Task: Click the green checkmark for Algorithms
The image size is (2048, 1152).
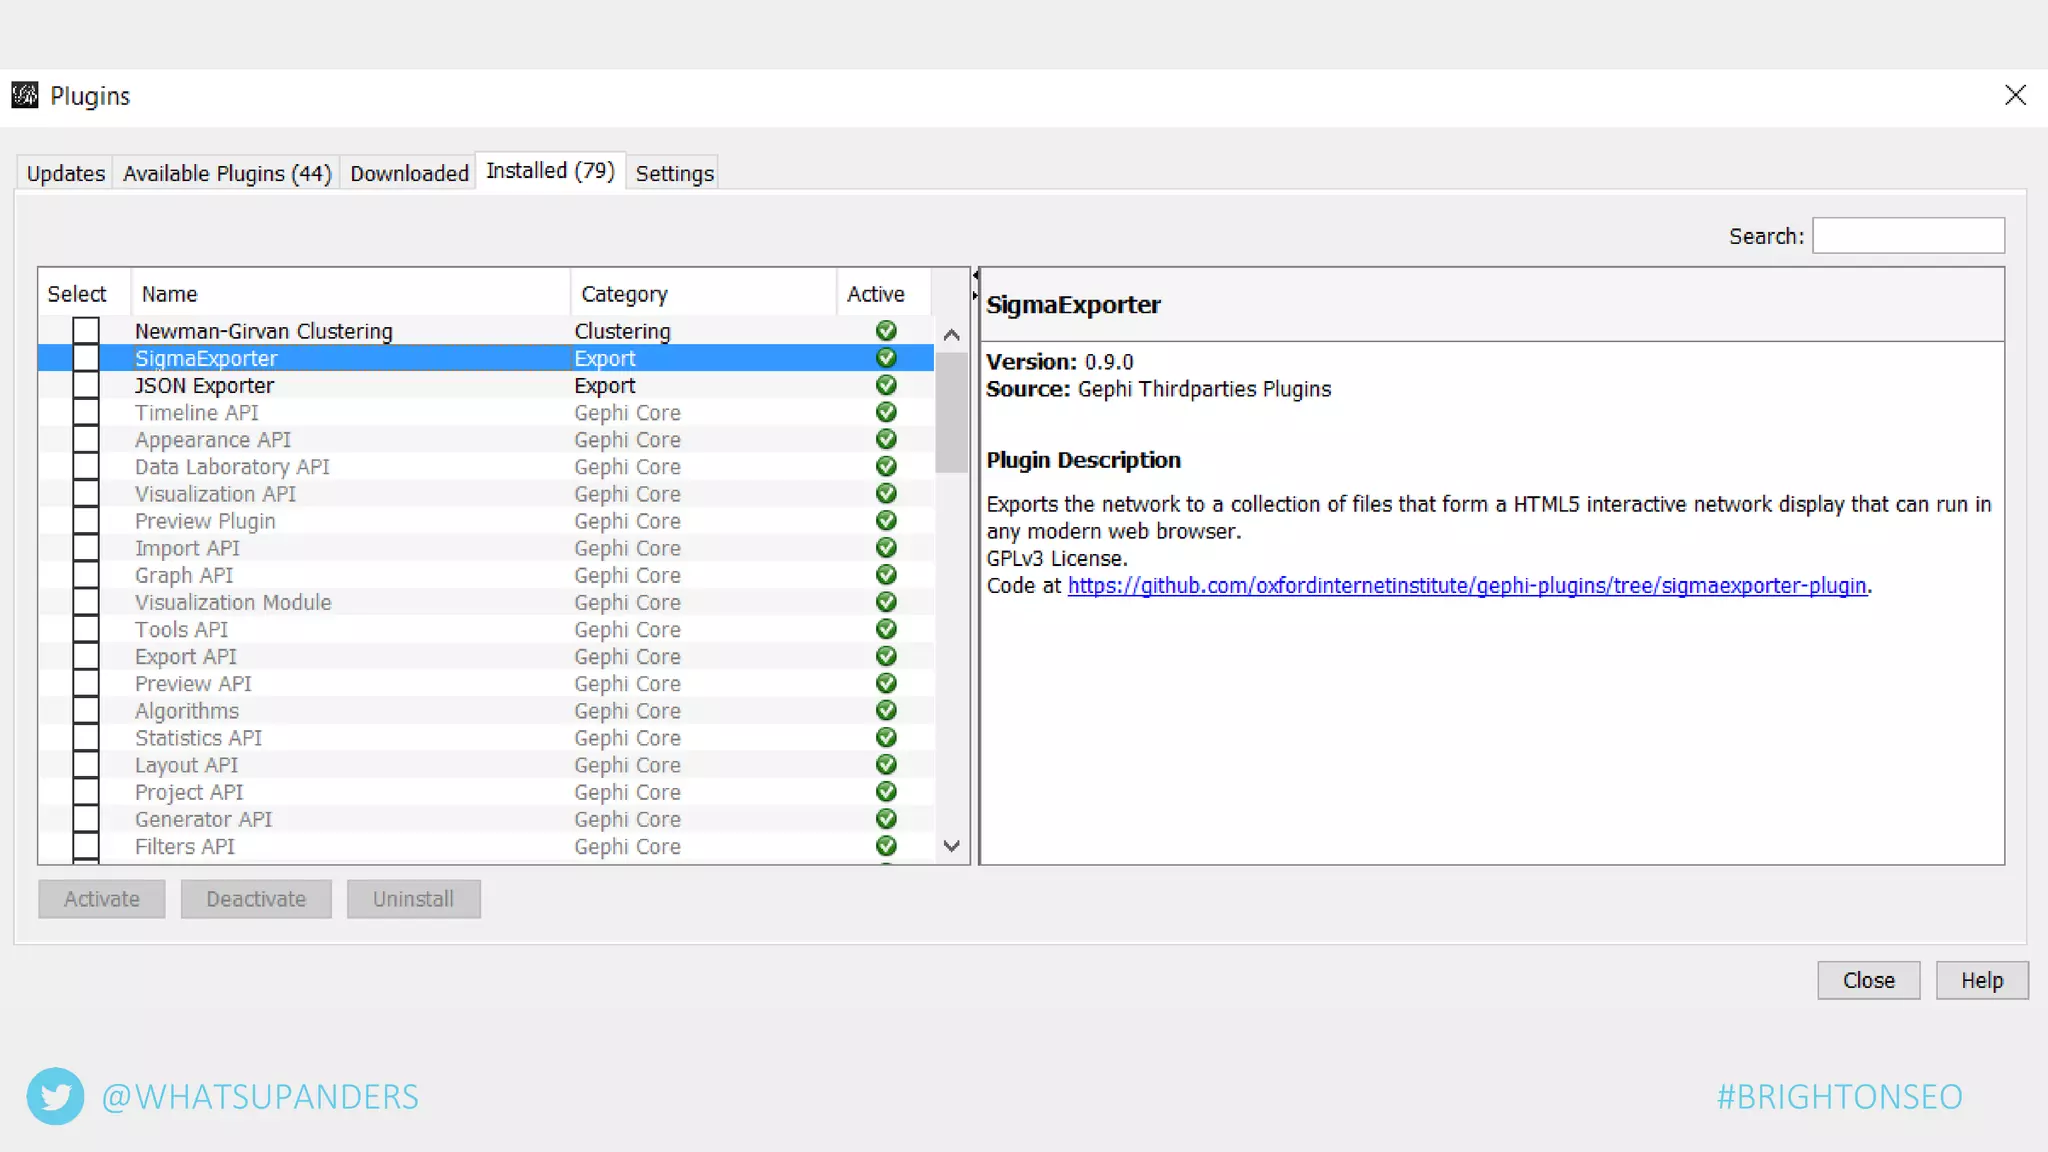Action: tap(886, 710)
